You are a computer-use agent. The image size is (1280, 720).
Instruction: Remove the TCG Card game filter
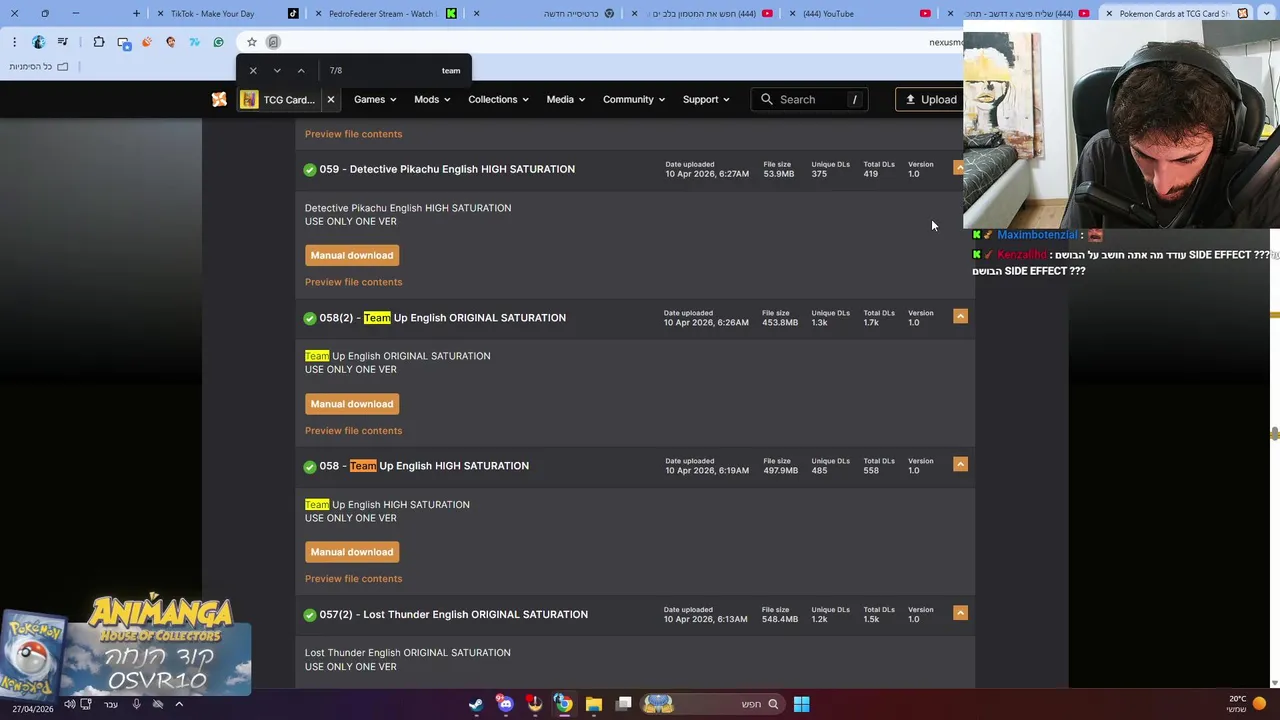pyautogui.click(x=331, y=99)
